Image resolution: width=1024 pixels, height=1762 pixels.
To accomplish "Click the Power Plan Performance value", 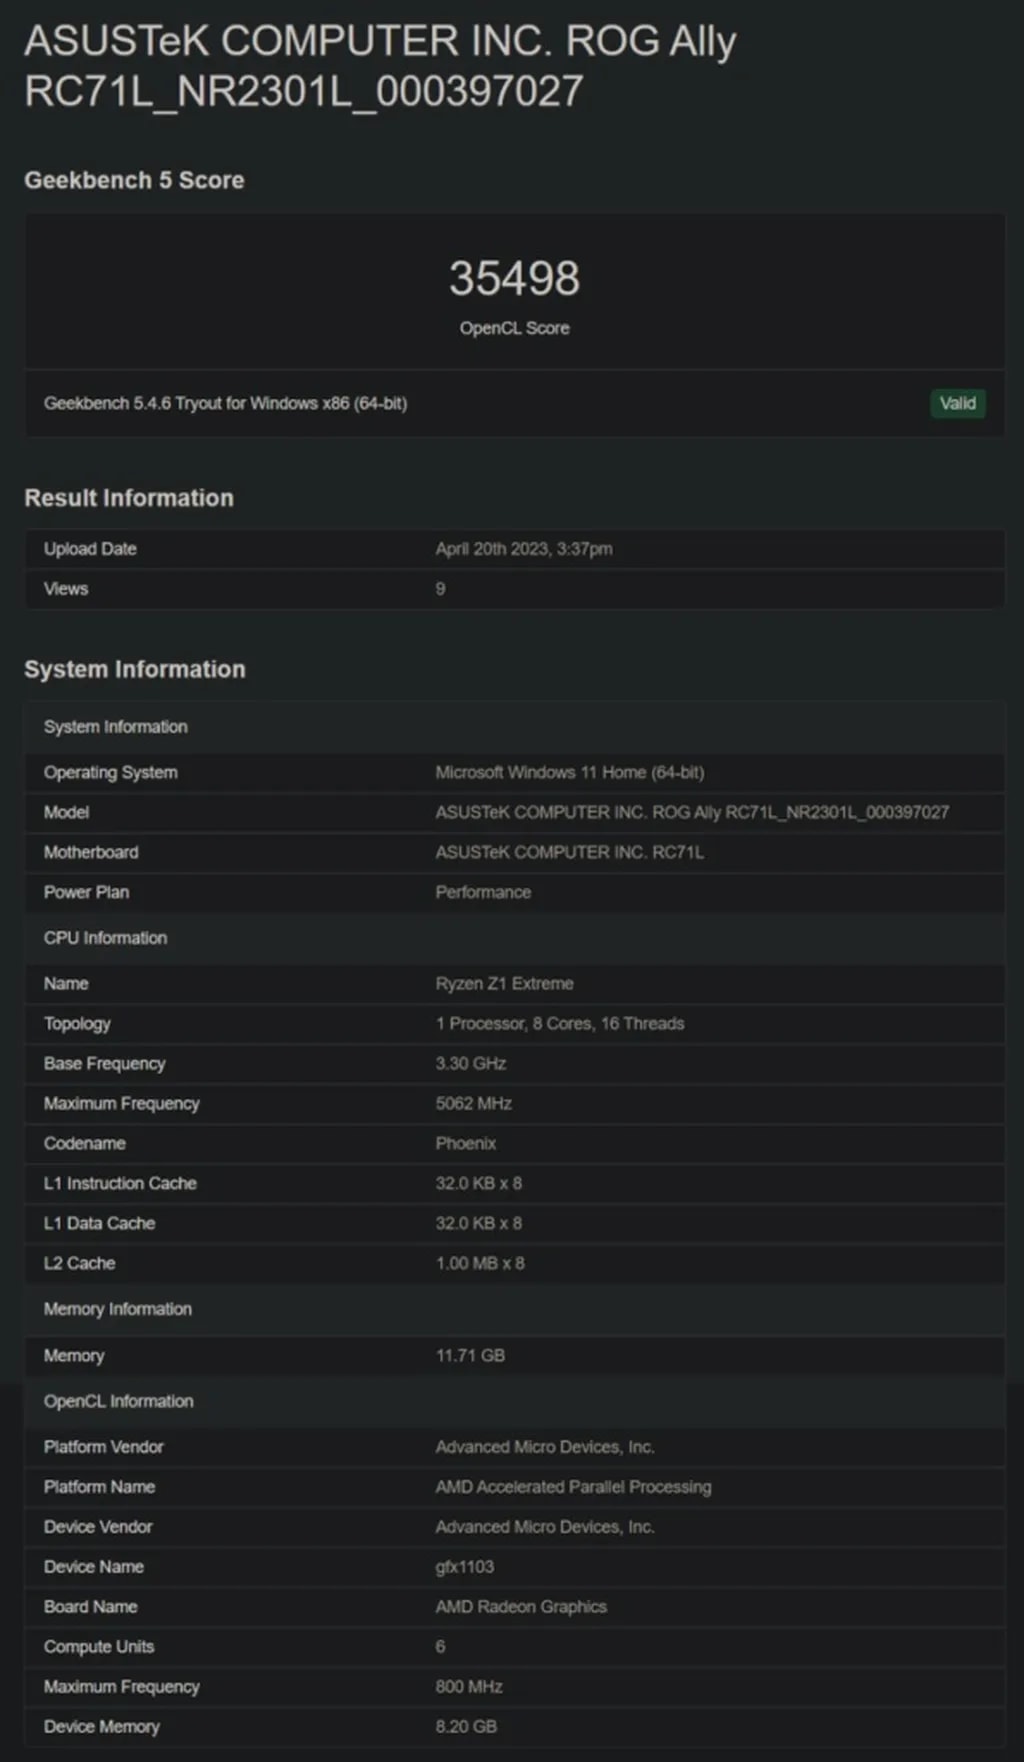I will pyautogui.click(x=483, y=892).
